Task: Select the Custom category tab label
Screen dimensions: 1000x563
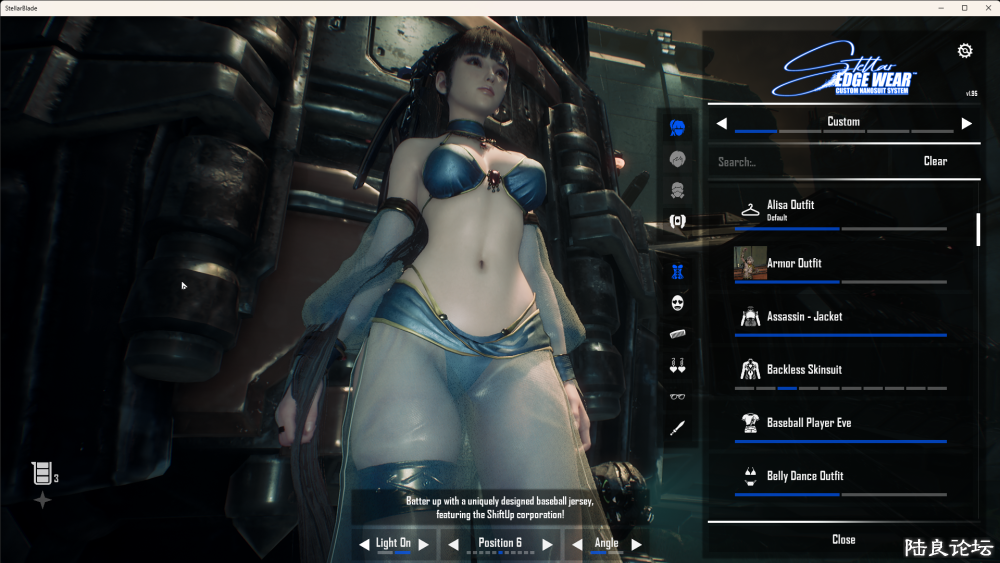Action: click(843, 121)
